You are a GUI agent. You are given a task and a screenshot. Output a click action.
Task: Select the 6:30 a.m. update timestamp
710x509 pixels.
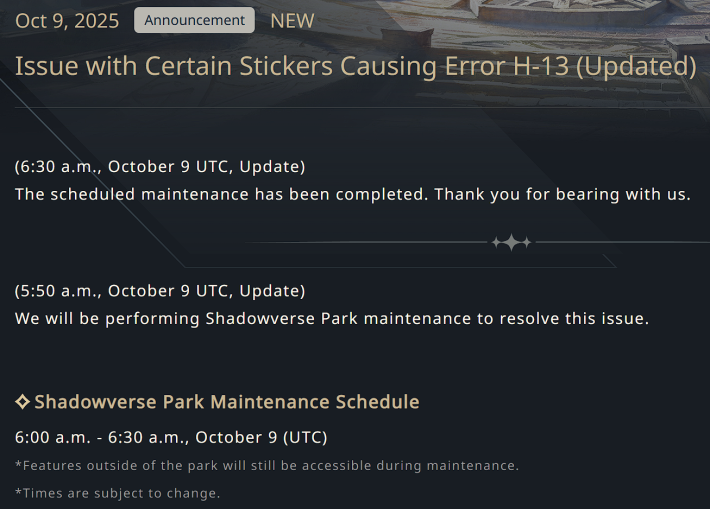click(x=160, y=166)
